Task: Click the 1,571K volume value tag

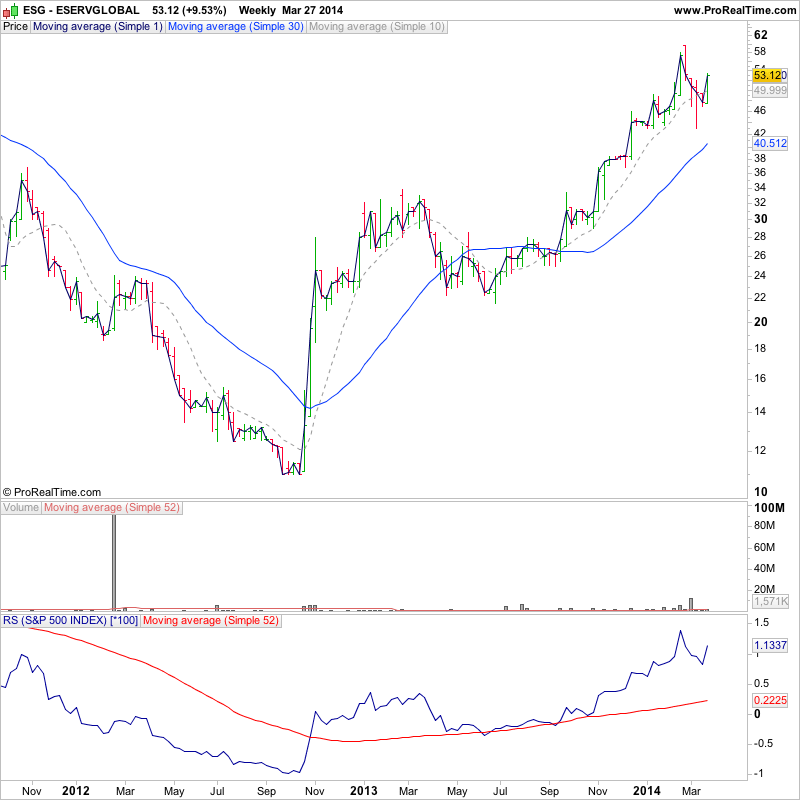Action: [771, 601]
